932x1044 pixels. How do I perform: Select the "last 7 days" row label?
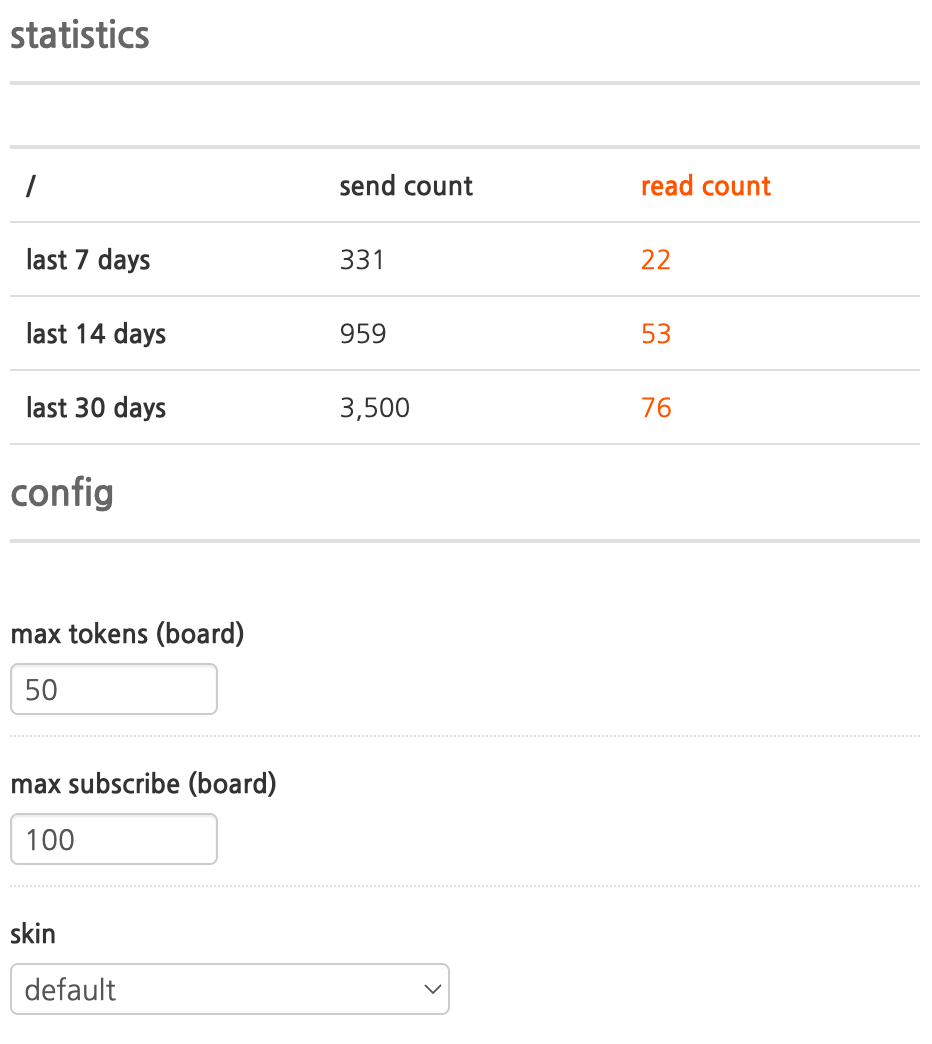tap(88, 260)
